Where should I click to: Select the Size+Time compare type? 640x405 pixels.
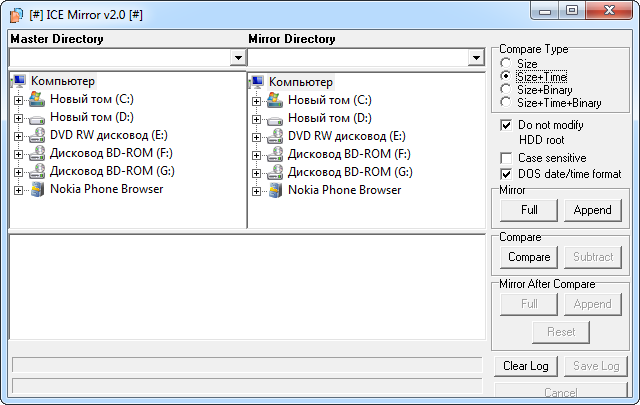tap(506, 76)
